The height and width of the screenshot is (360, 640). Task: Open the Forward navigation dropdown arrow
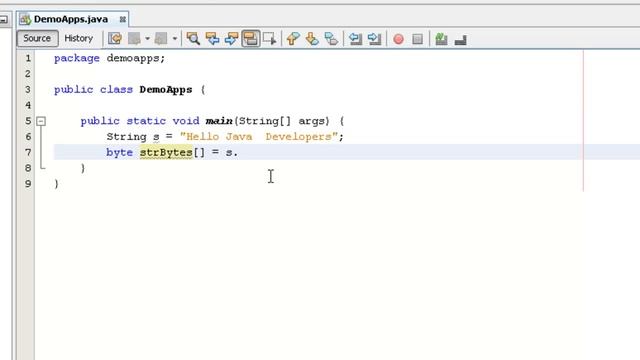click(175, 39)
